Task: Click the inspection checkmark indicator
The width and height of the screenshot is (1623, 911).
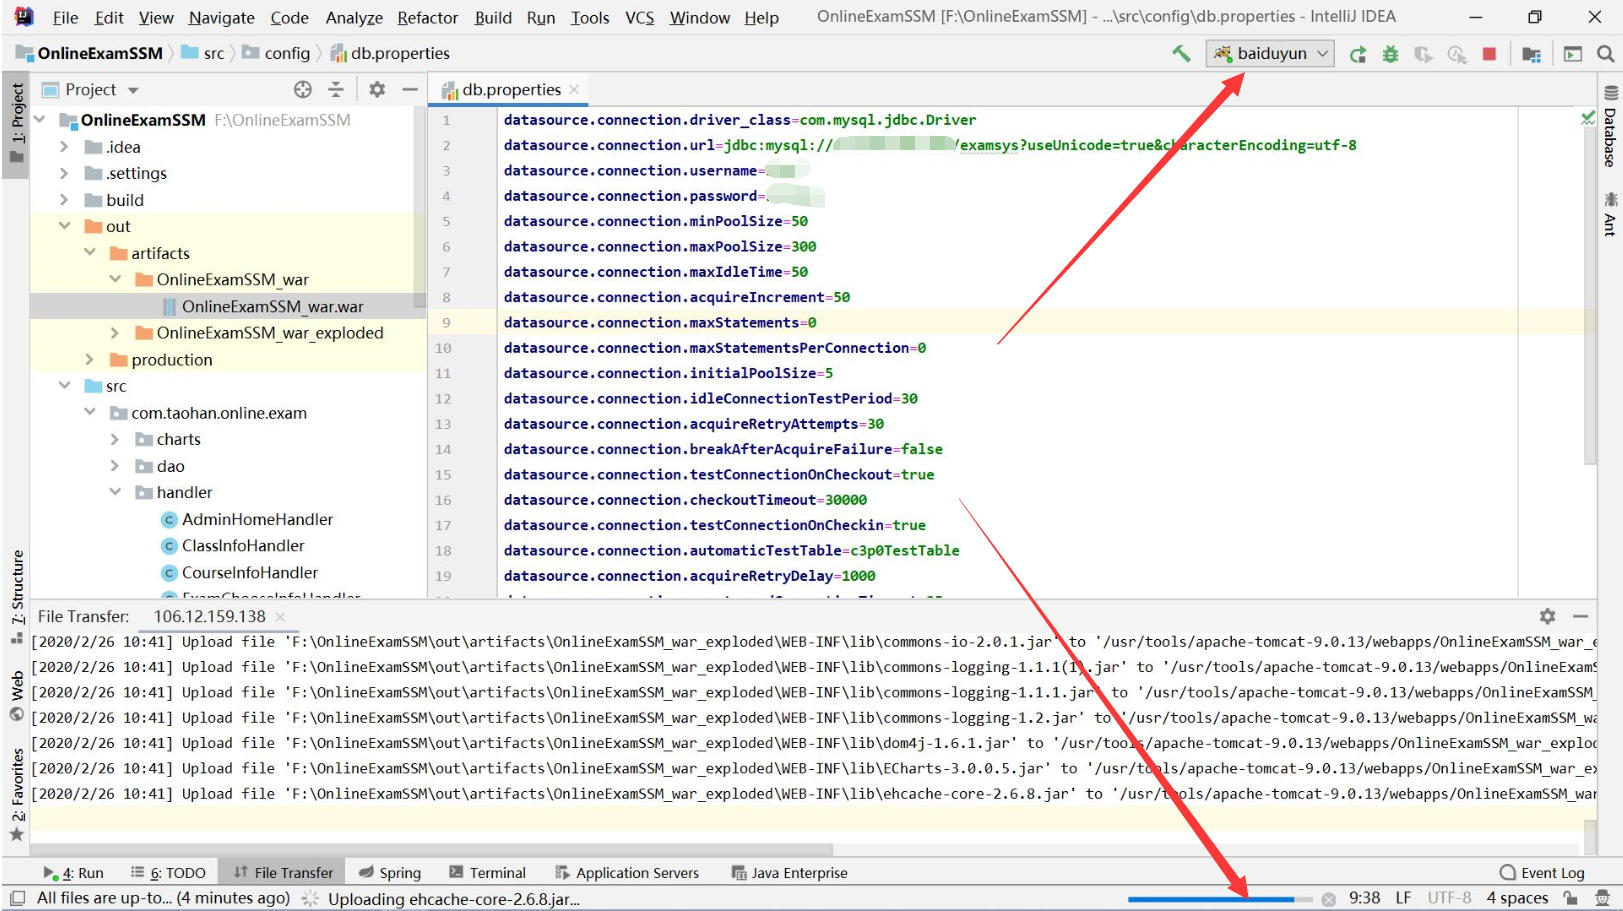Action: [1587, 119]
